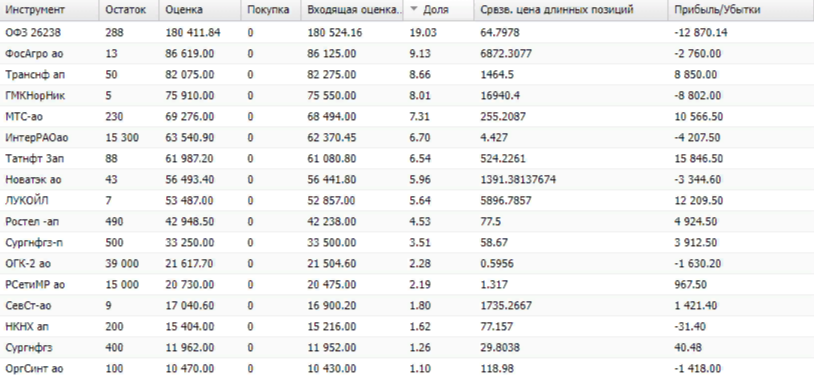Viewport: 814px width, 376px height.
Task: Select the ОргСинт ао row
Action: coord(407,368)
